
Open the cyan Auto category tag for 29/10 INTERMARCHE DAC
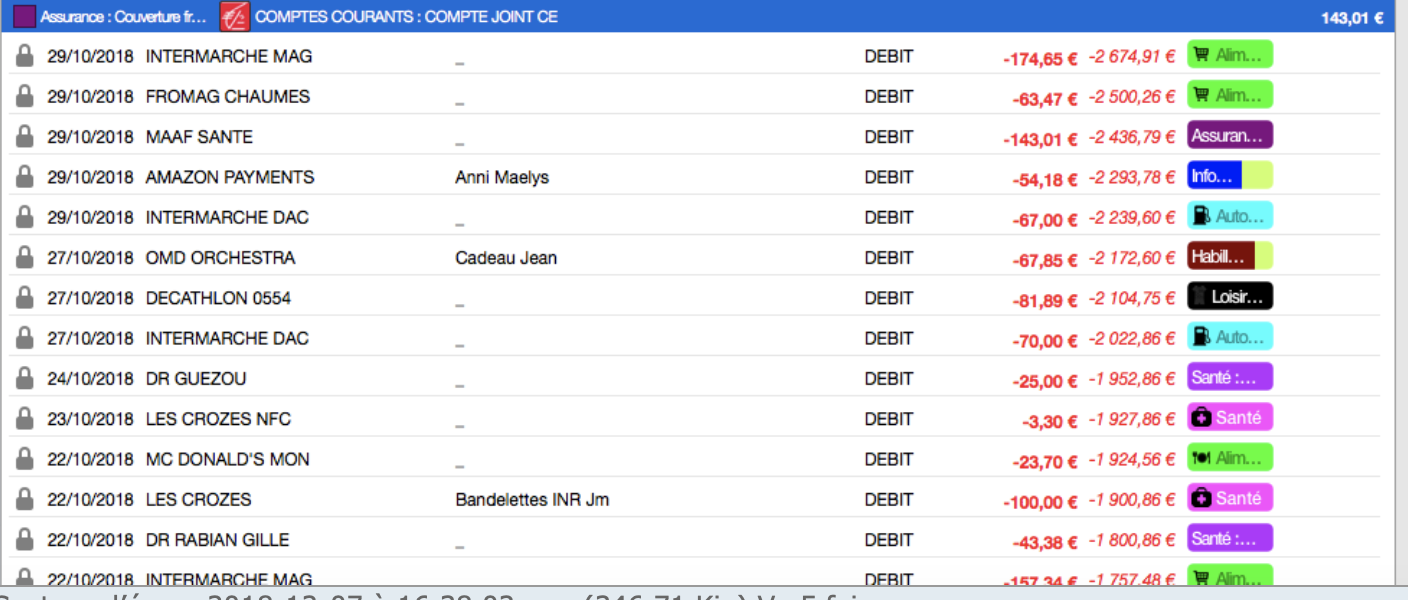tap(1229, 216)
